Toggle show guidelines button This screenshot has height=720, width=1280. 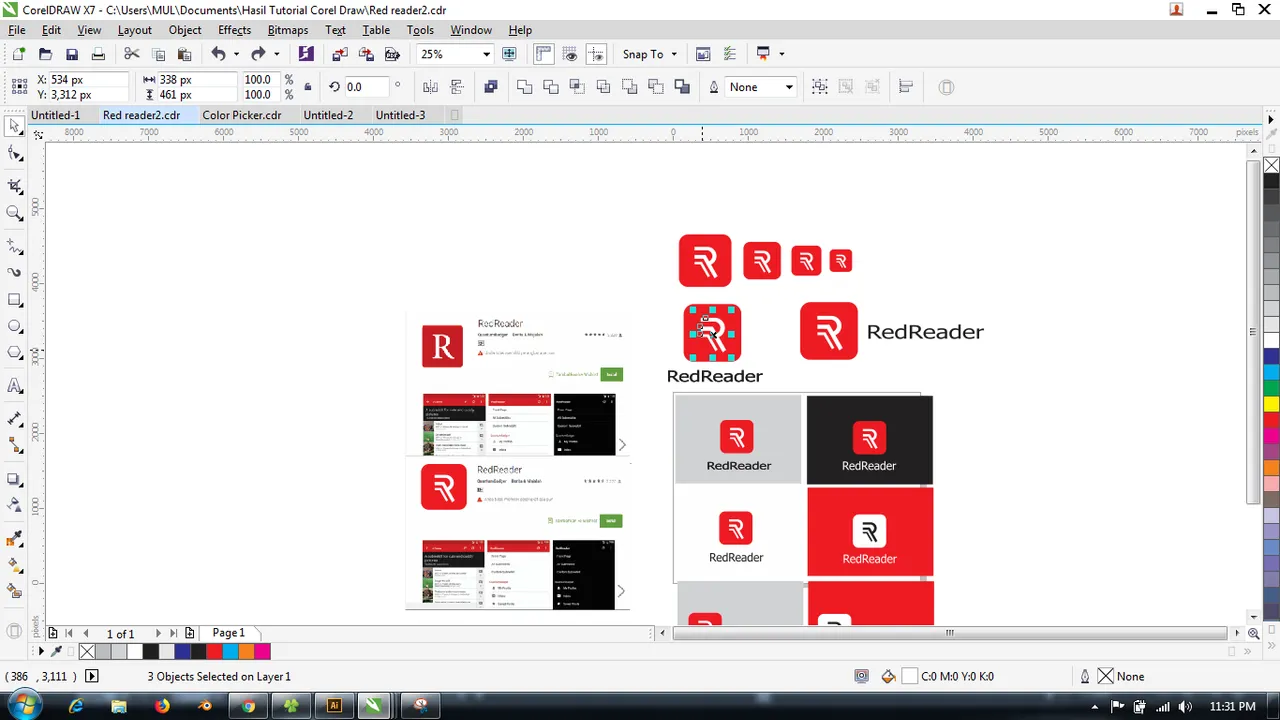(x=596, y=54)
